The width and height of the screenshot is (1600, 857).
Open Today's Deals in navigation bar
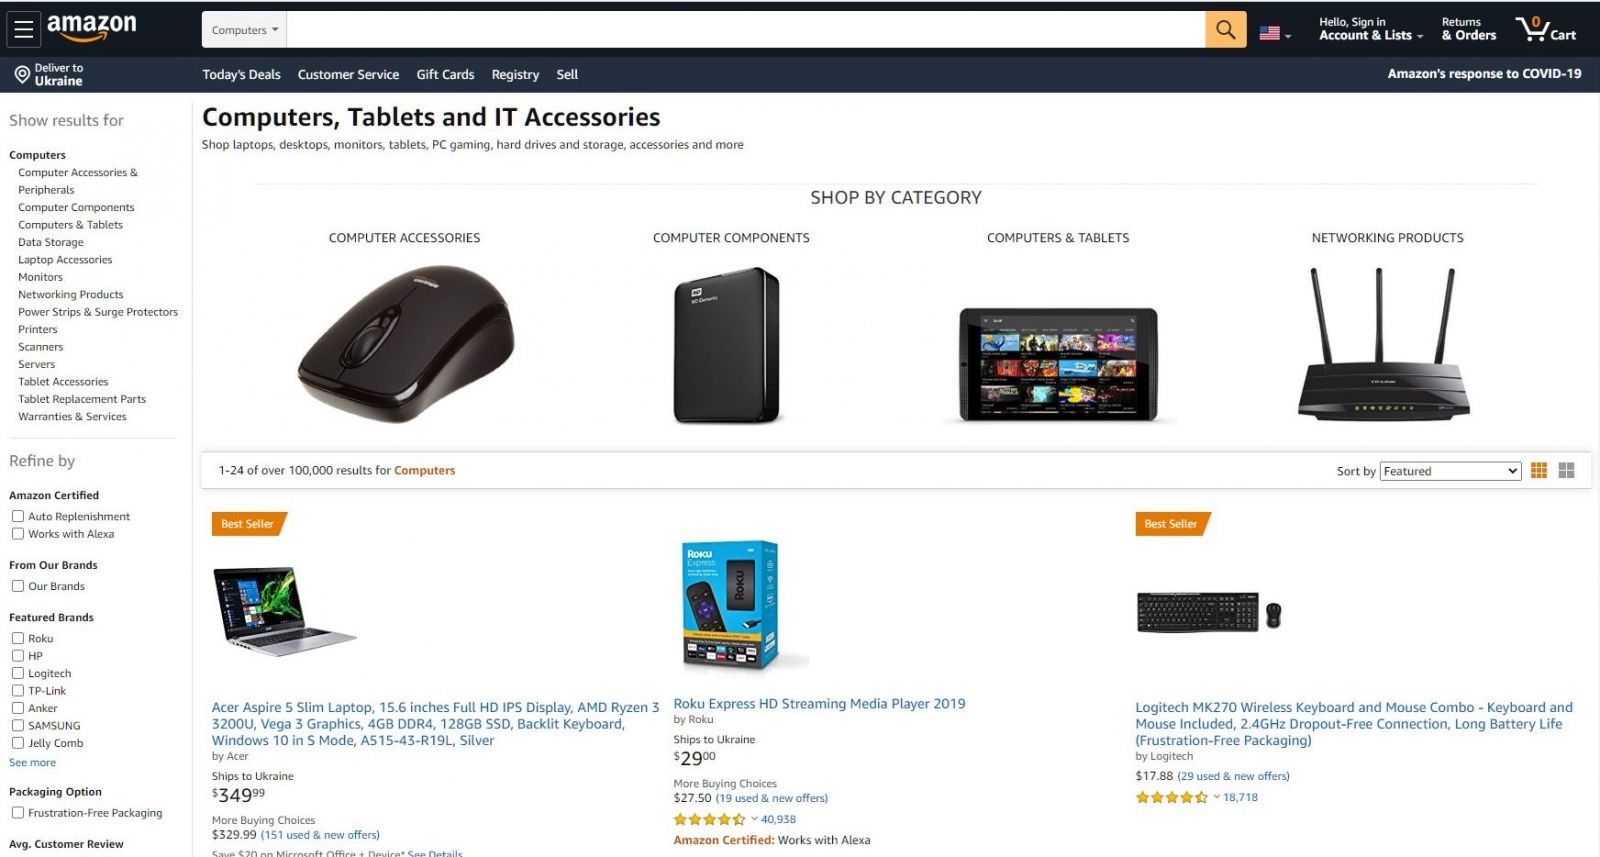[x=241, y=74]
